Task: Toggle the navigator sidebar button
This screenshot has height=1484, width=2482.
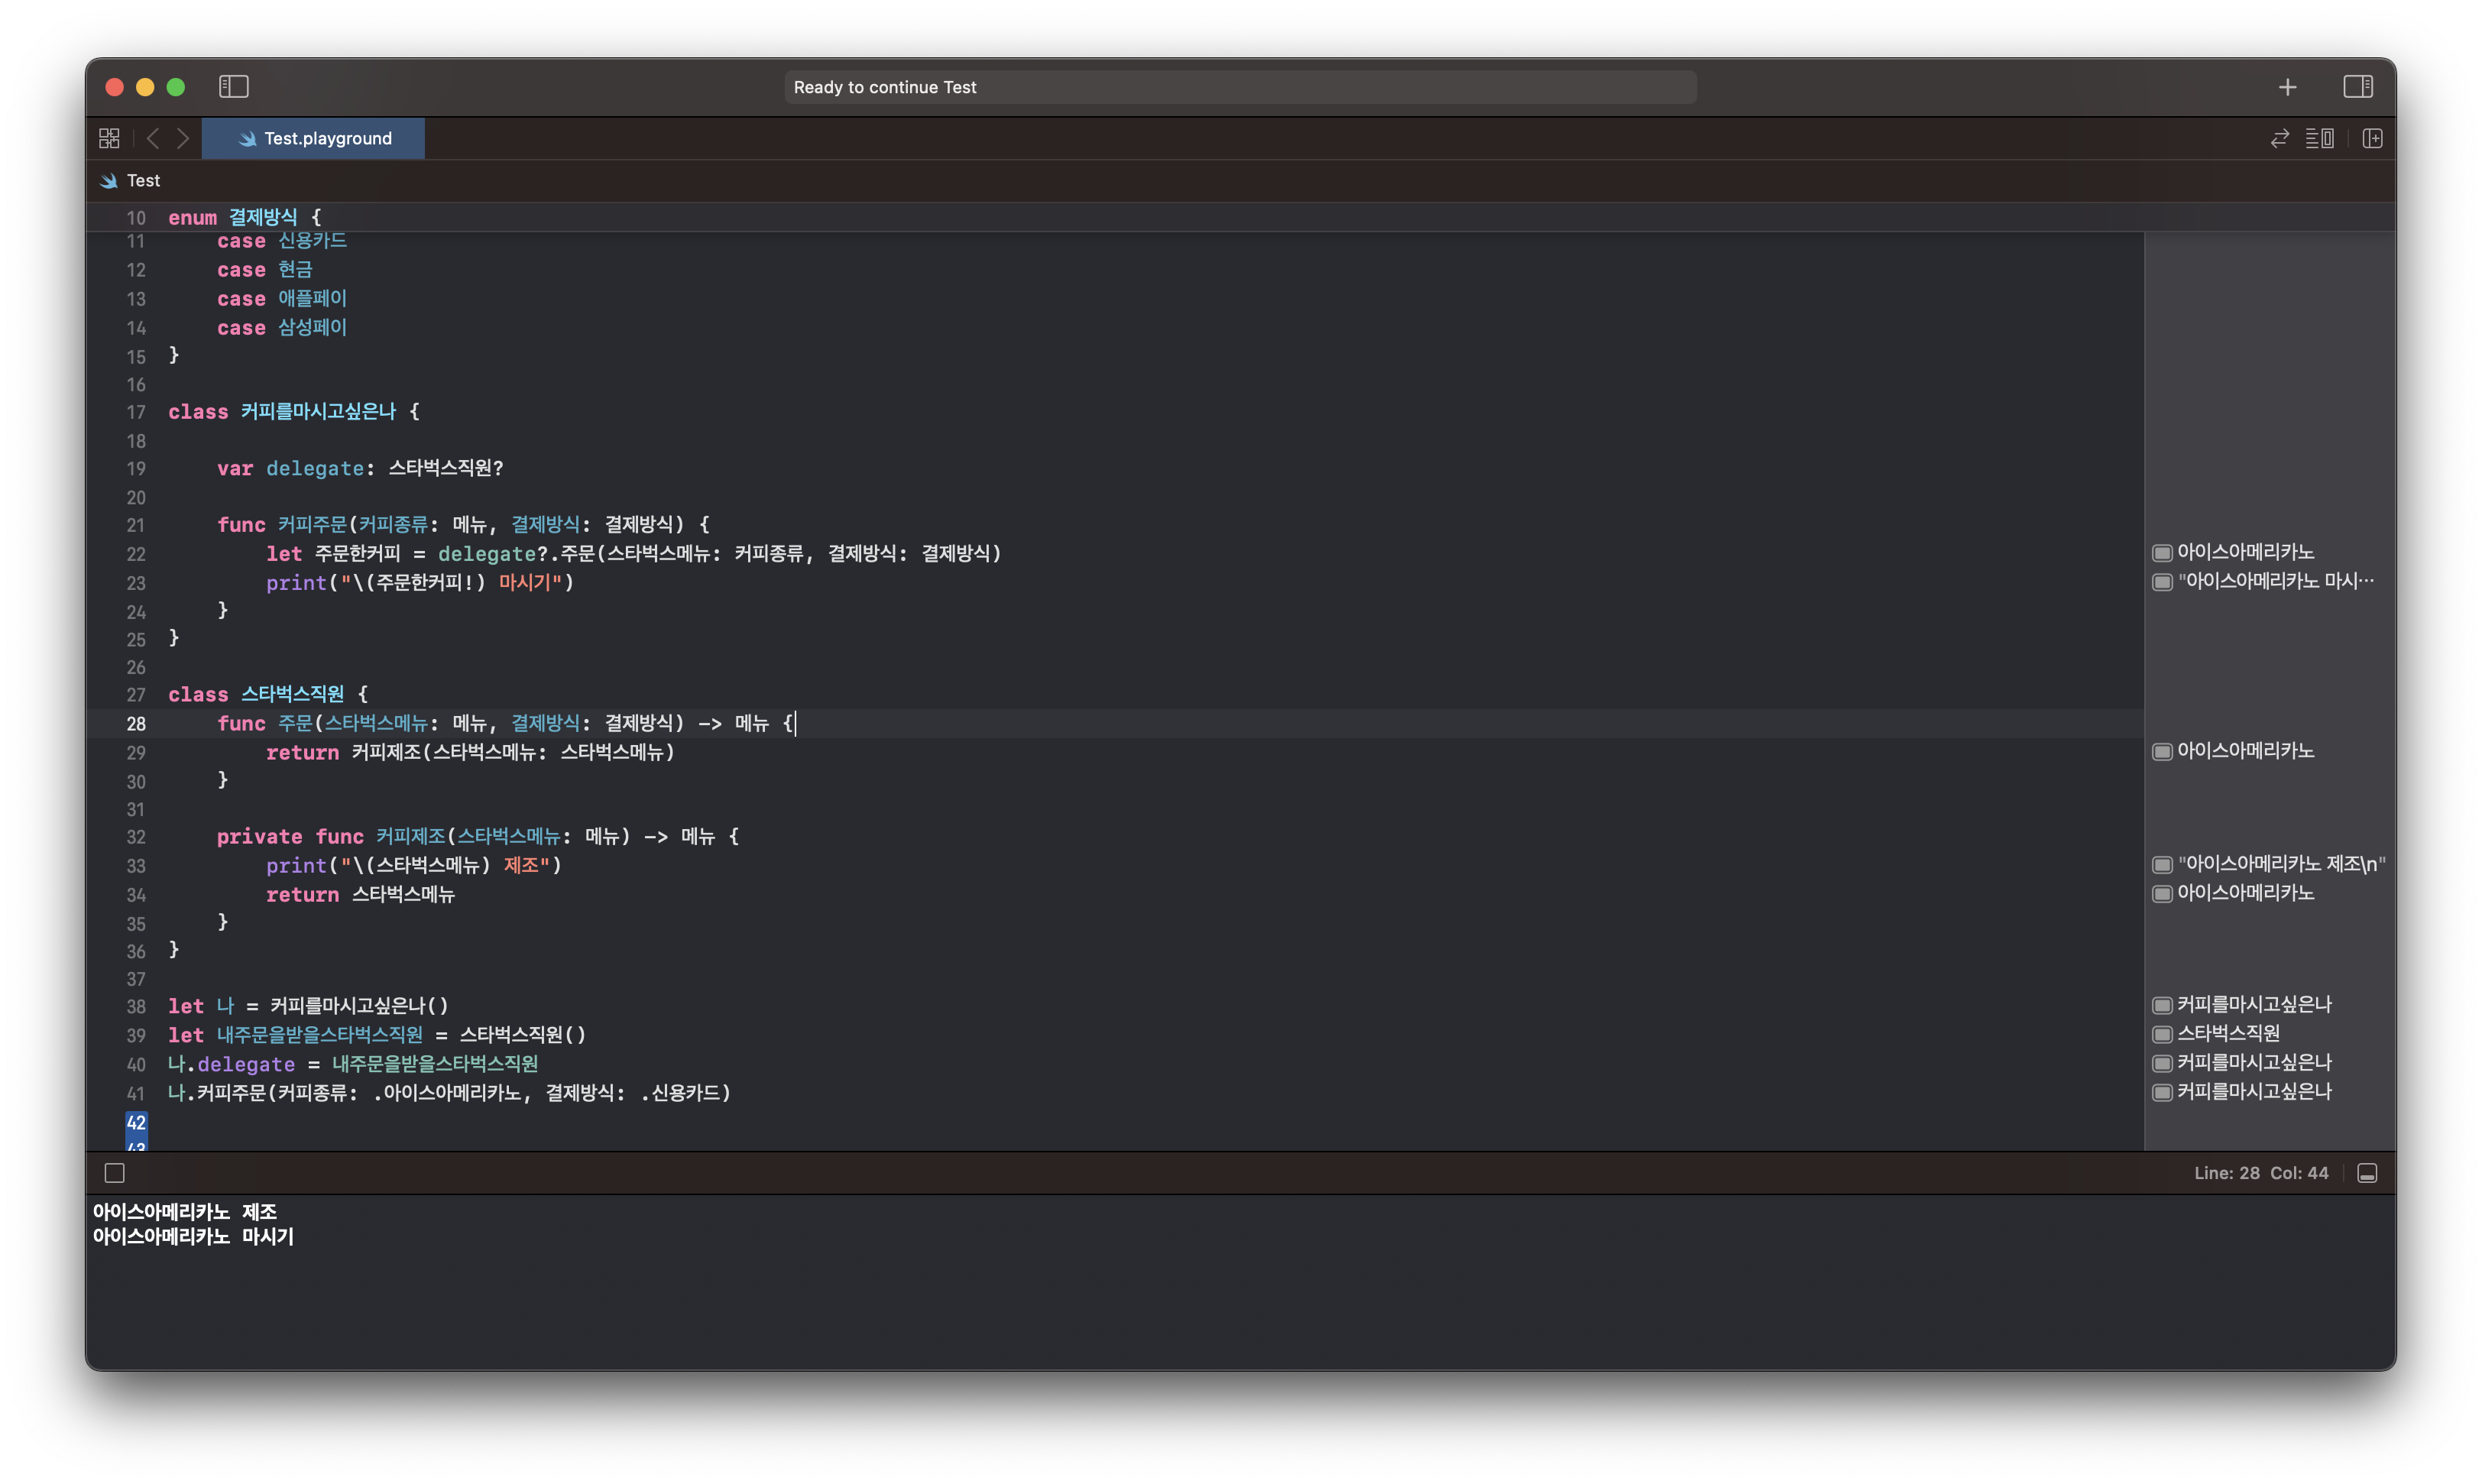Action: [233, 87]
